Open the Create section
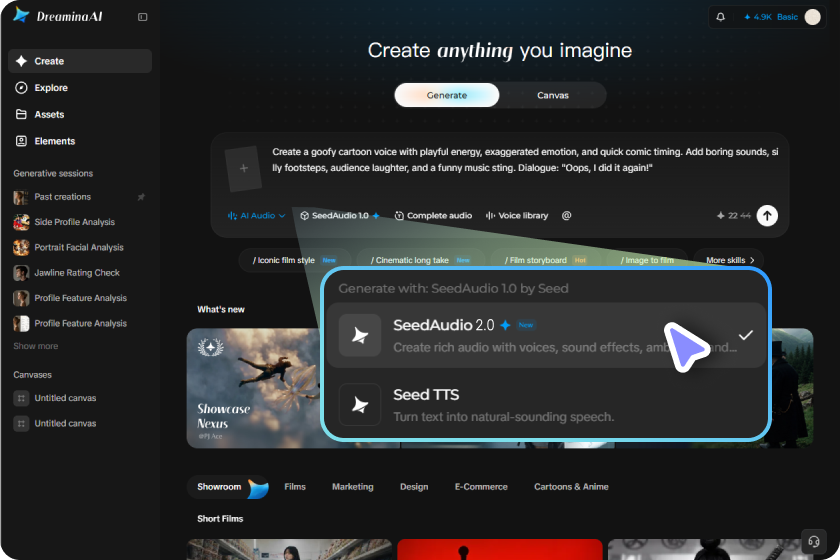 click(80, 61)
